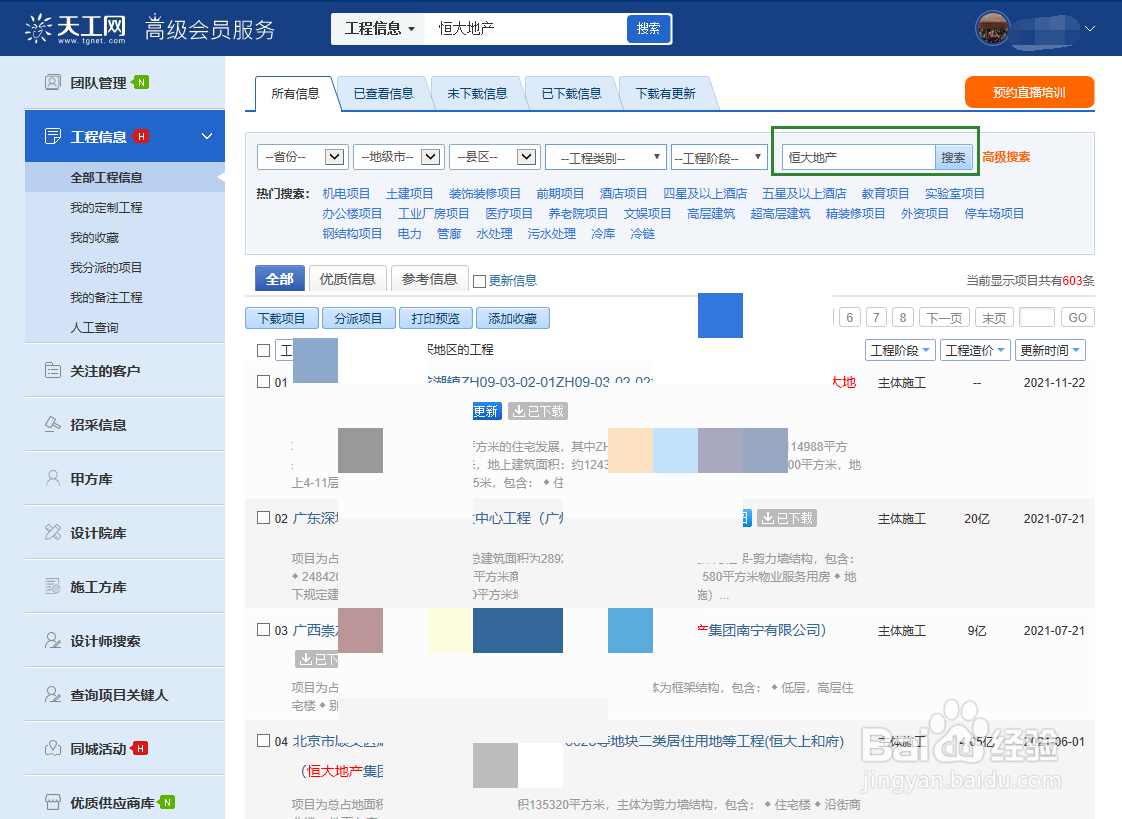The height and width of the screenshot is (819, 1122).
Task: Click the 关注的客户 sidebar icon
Action: click(52, 371)
